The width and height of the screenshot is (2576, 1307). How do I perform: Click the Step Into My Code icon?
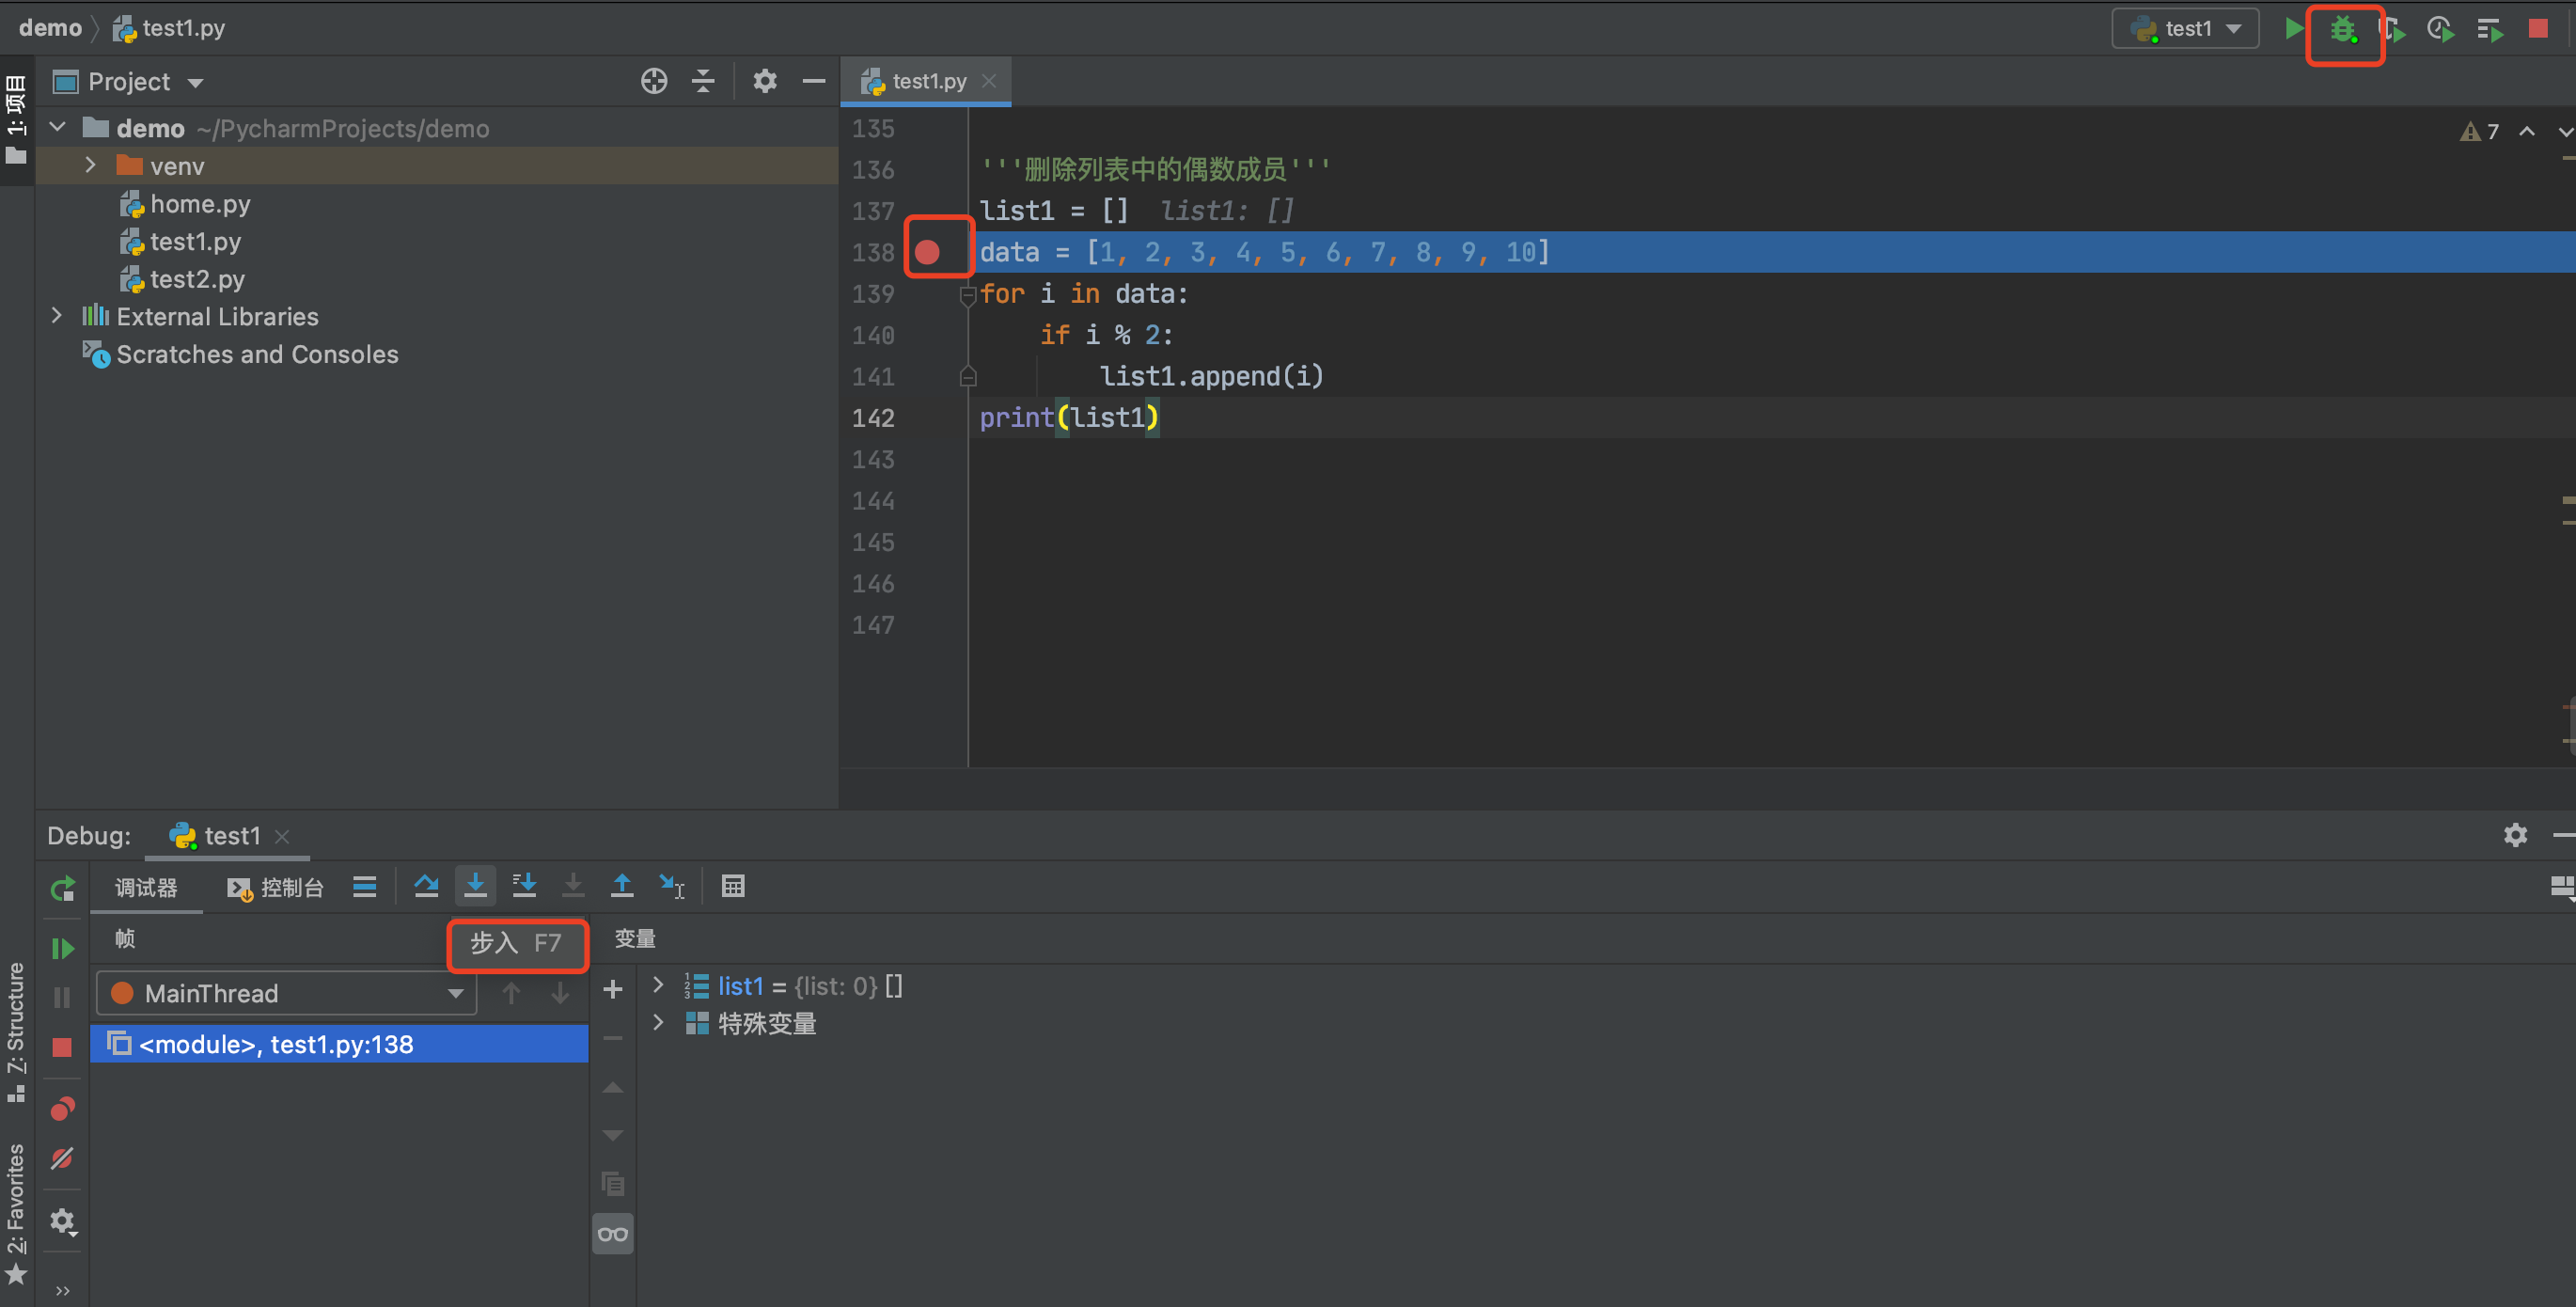tap(524, 886)
